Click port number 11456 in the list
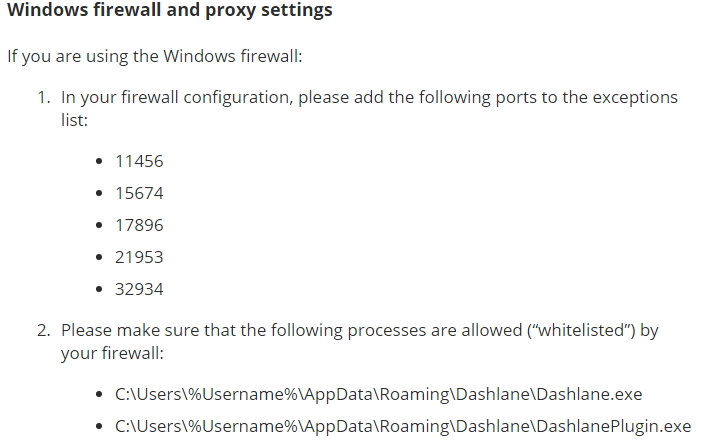This screenshot has width=708, height=445. point(139,161)
